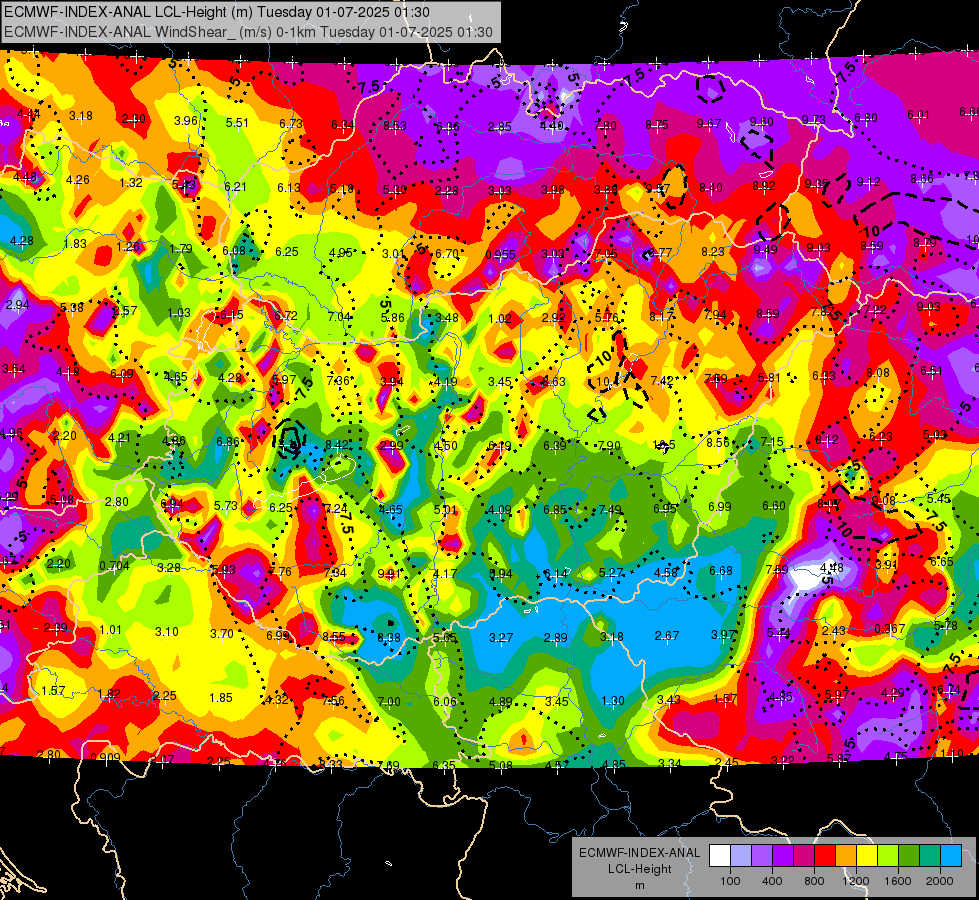The image size is (979, 900).
Task: Click the wind shear value '2.99'
Action: 391,445
